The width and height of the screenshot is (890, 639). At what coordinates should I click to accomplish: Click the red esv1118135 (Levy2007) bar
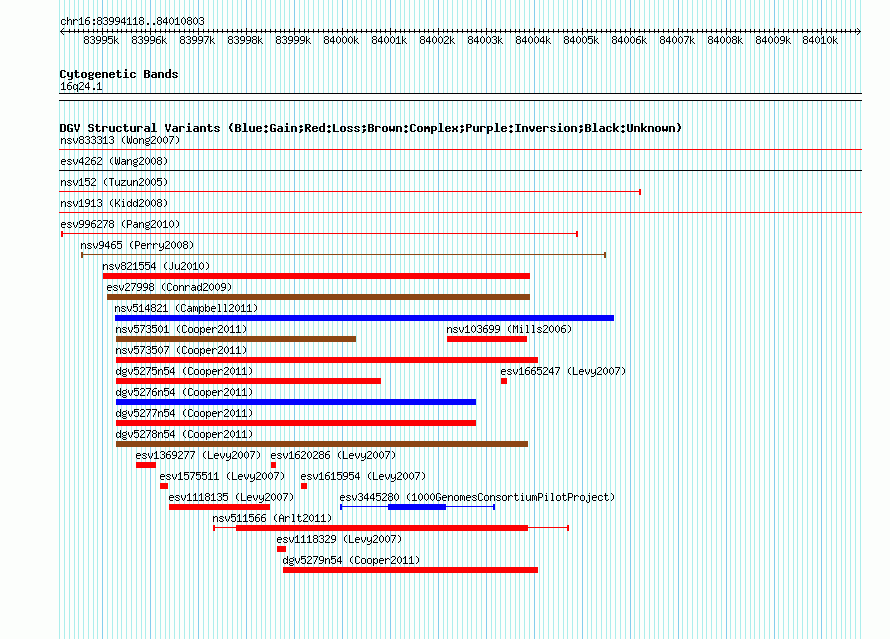click(220, 507)
